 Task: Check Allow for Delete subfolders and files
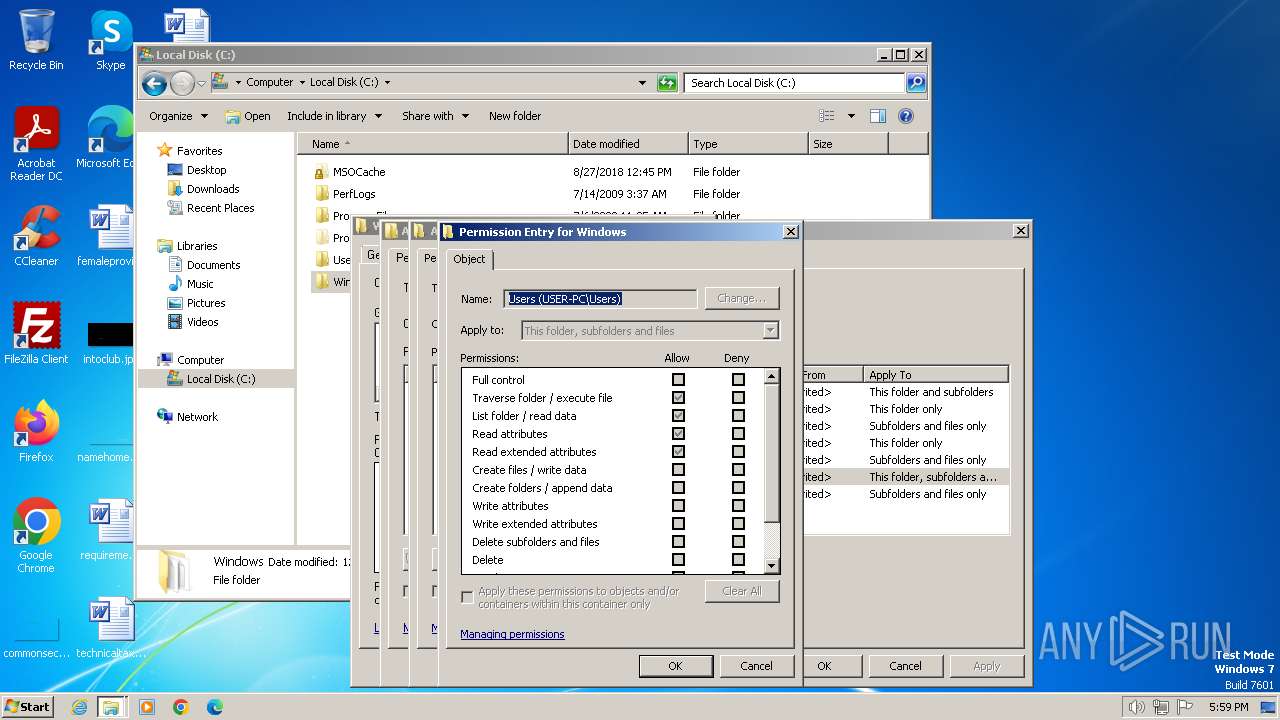pyautogui.click(x=678, y=542)
